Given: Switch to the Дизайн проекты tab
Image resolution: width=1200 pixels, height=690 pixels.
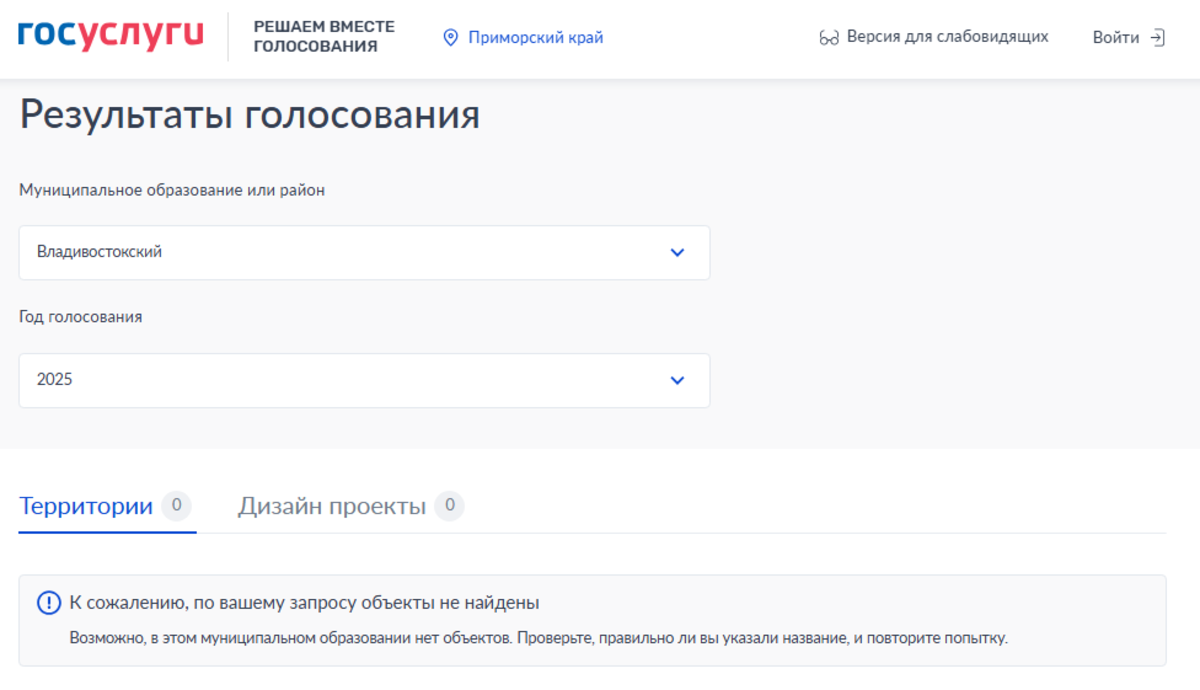Looking at the screenshot, I should tap(331, 506).
